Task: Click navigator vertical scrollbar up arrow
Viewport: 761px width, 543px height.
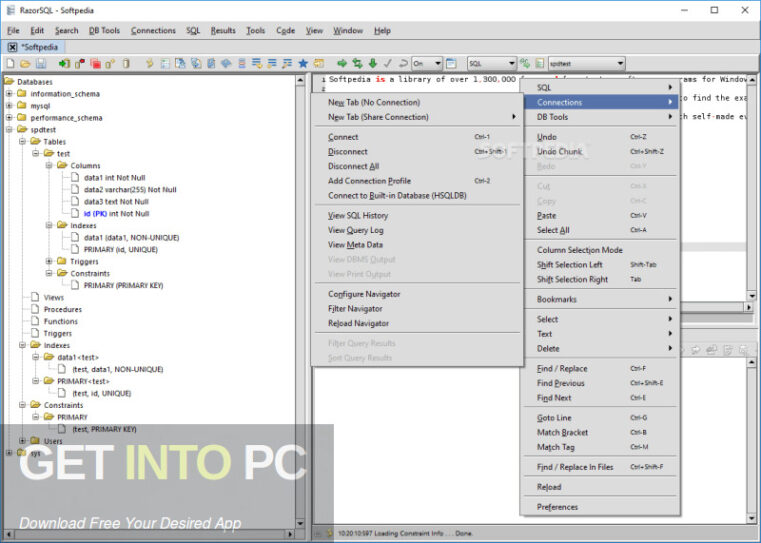Action: point(300,80)
